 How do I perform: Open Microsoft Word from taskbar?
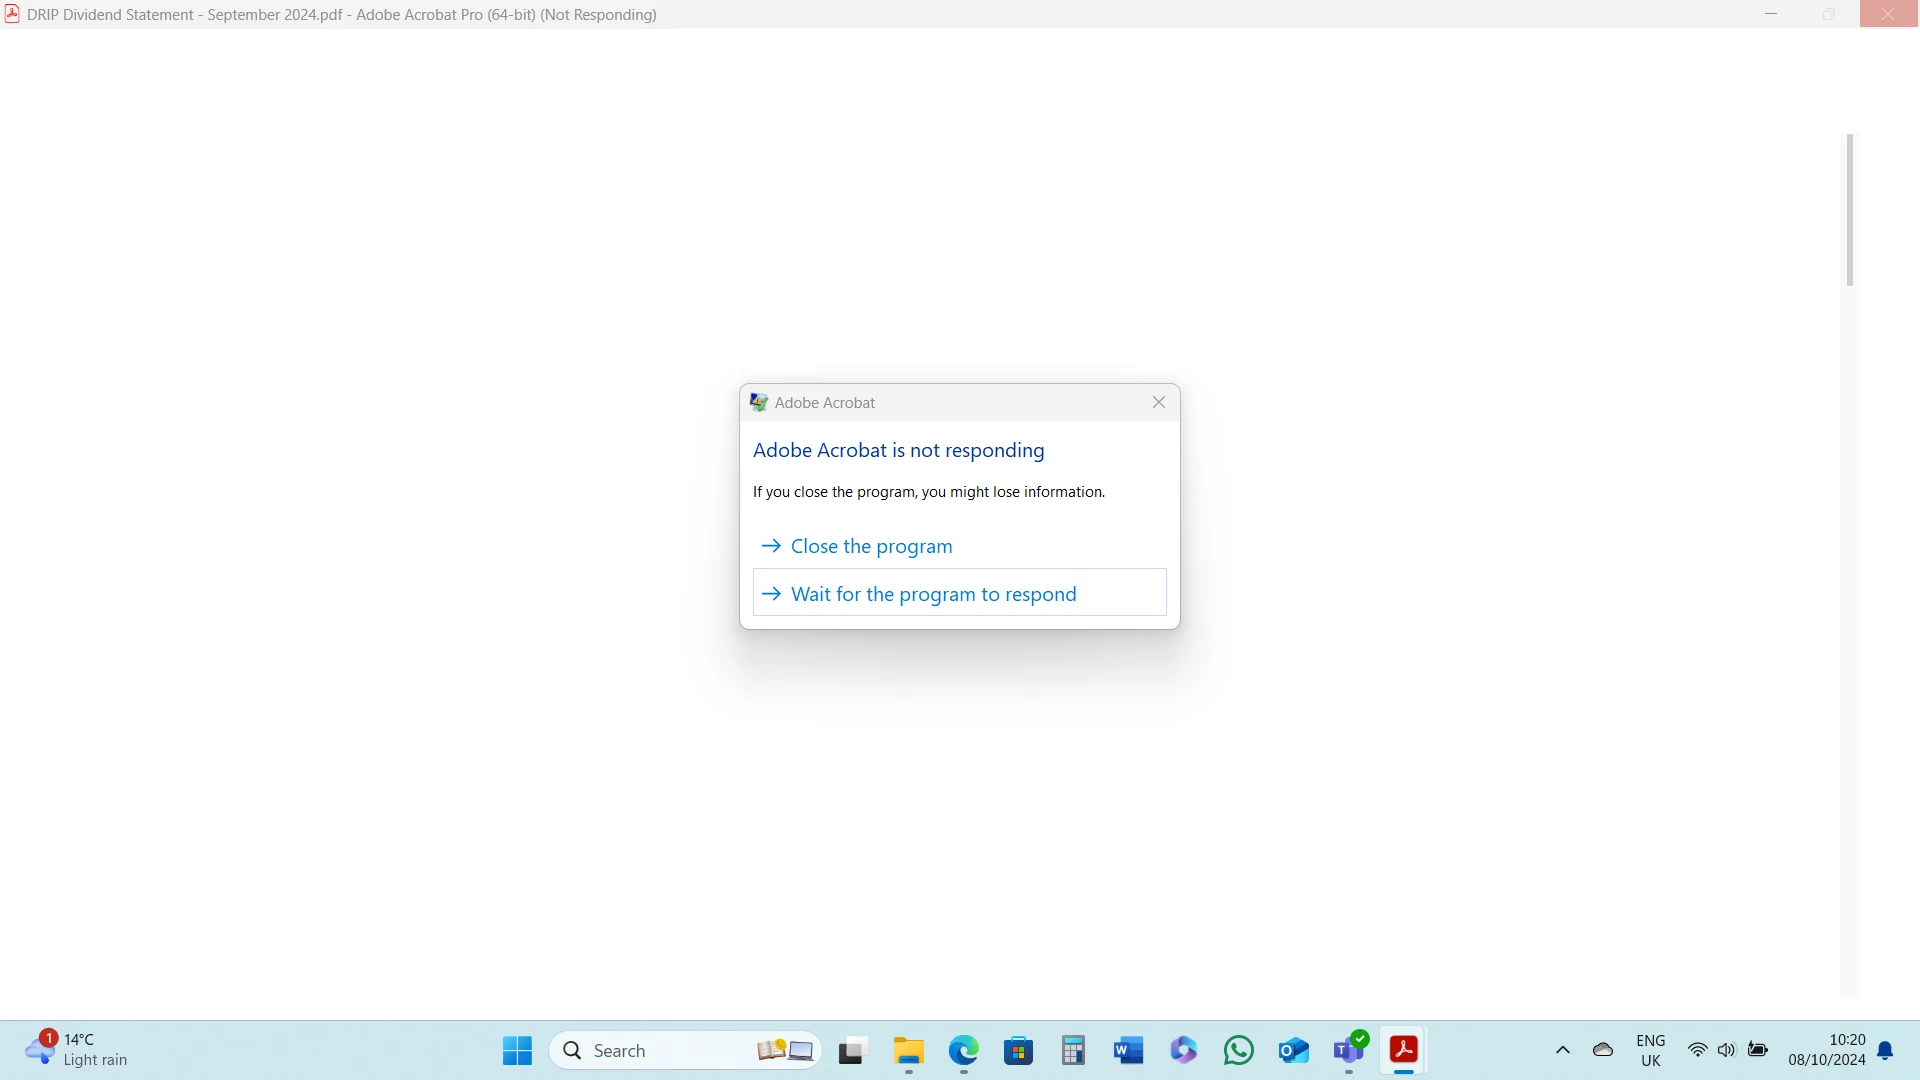[1128, 1050]
